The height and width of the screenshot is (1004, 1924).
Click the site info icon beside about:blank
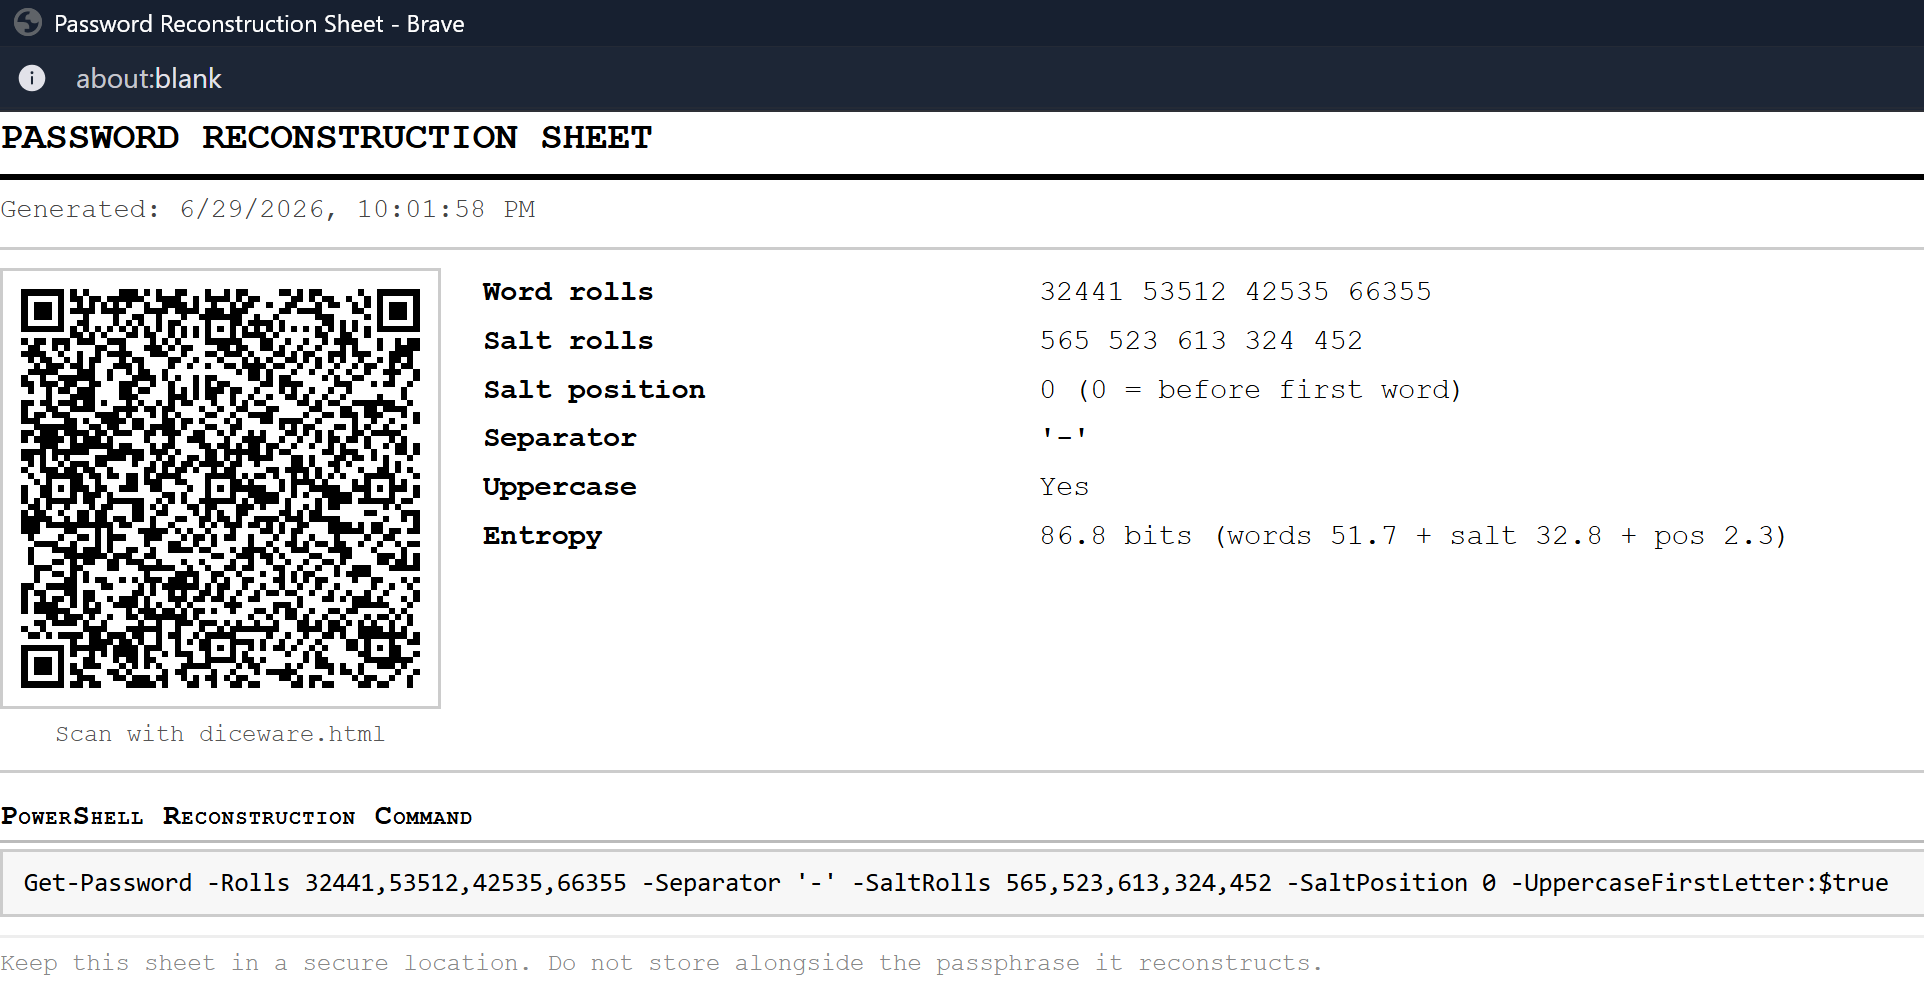pyautogui.click(x=32, y=78)
